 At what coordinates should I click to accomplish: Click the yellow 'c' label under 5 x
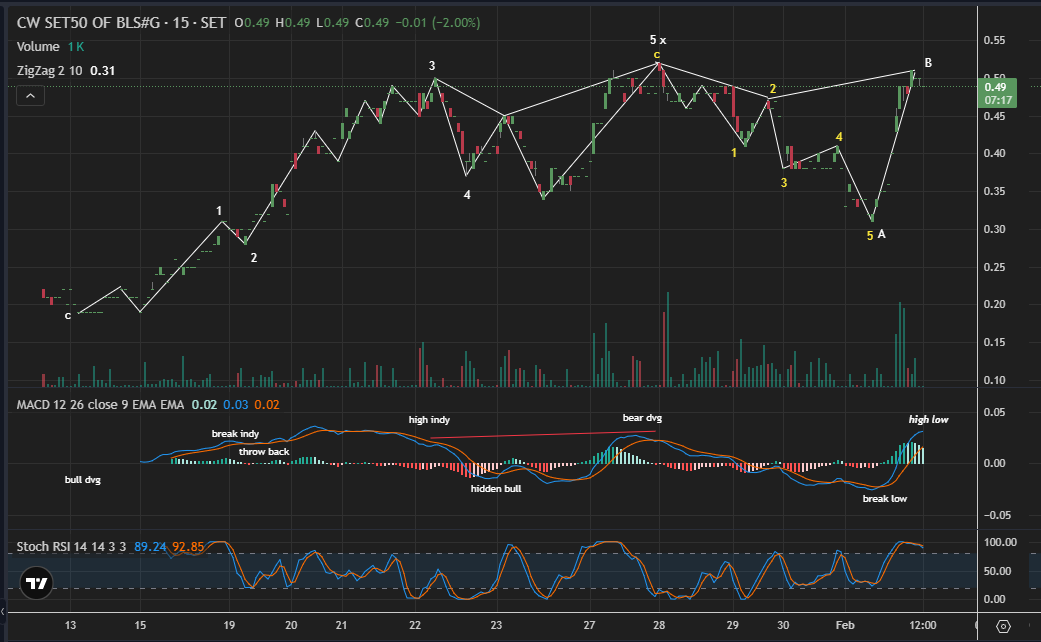657,55
